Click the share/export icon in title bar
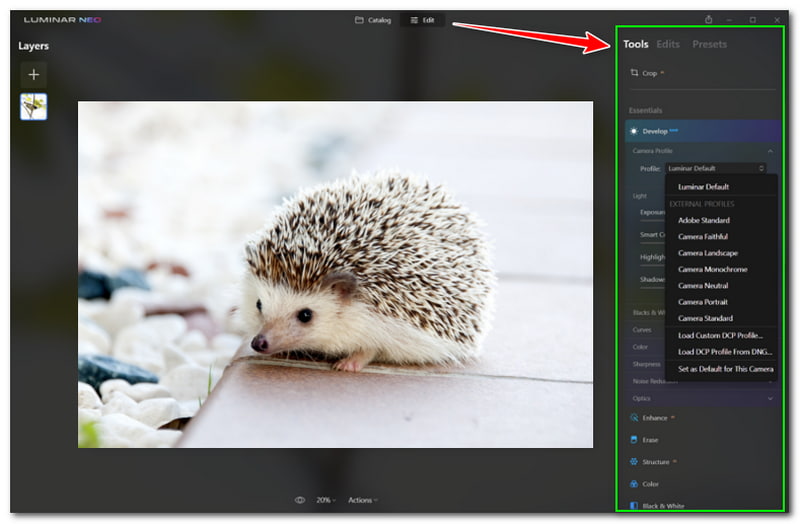800x524 pixels. [x=708, y=20]
